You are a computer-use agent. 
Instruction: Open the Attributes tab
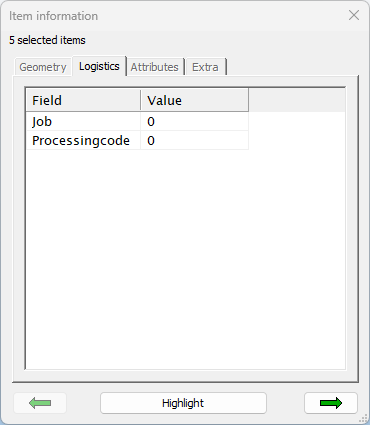tap(155, 67)
